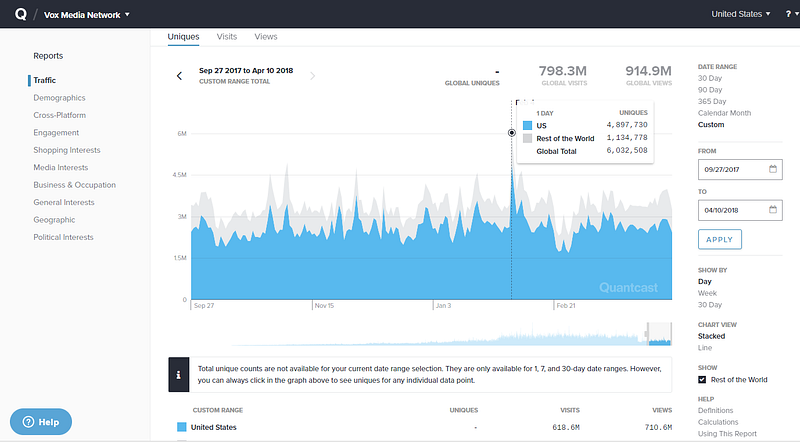
Task: Open the TO date calendar icon
Action: (772, 209)
